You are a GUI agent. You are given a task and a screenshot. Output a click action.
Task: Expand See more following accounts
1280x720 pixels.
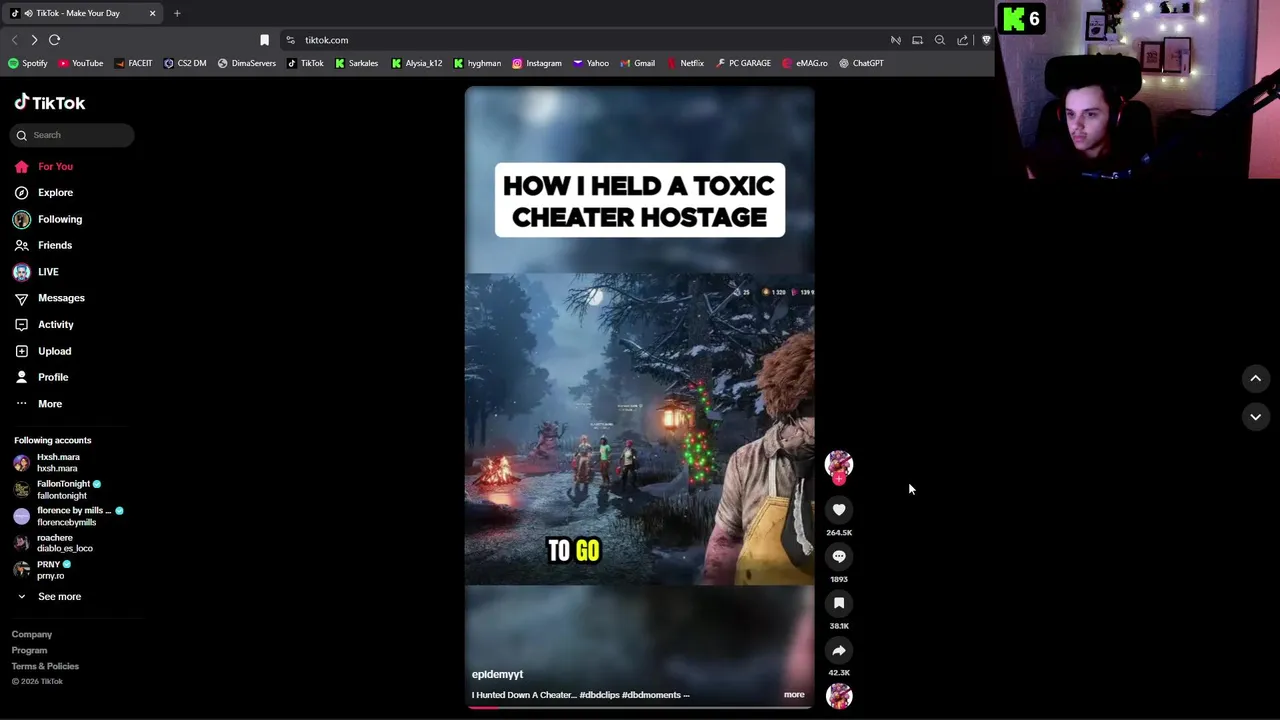[x=48, y=597]
